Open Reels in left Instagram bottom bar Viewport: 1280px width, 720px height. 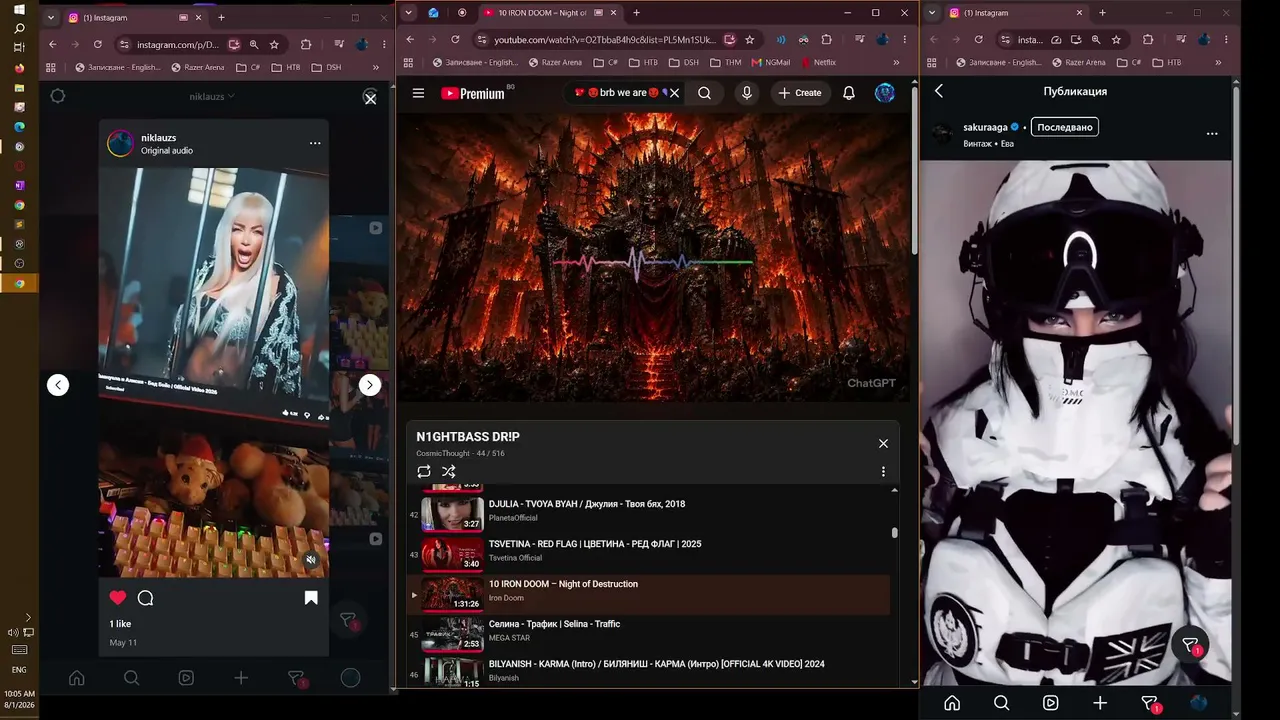(x=186, y=678)
